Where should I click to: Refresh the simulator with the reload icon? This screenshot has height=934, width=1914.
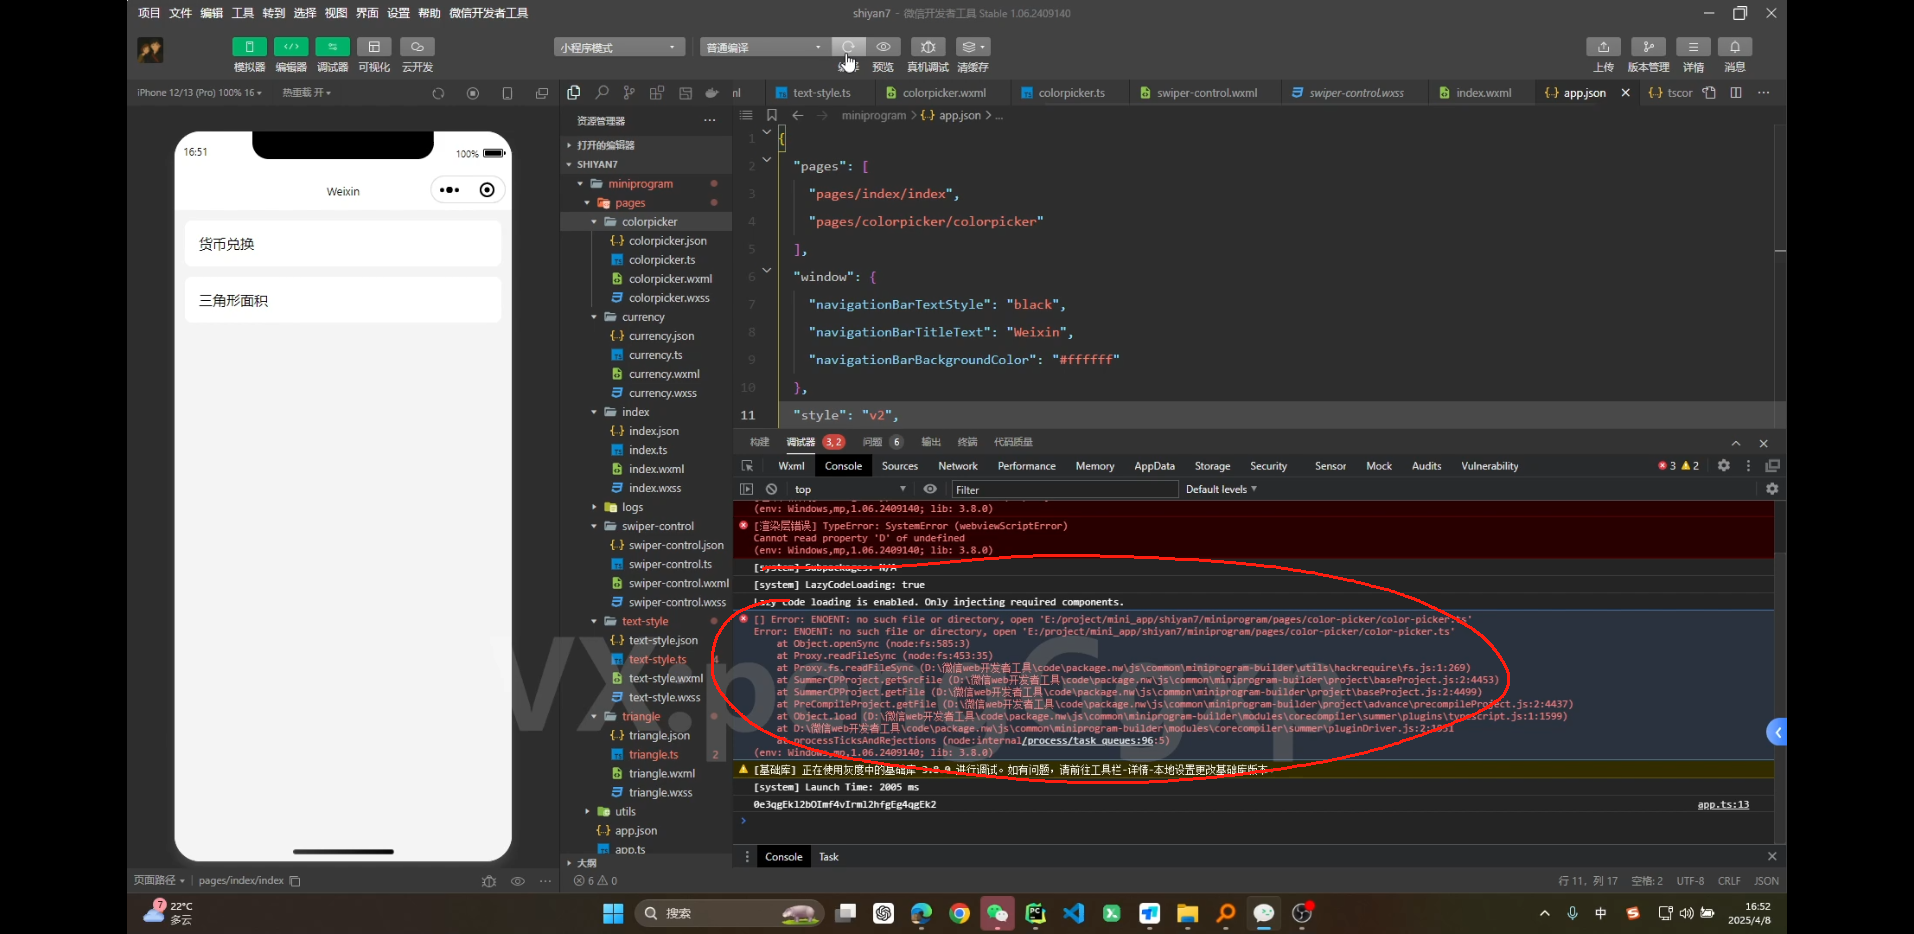click(438, 93)
